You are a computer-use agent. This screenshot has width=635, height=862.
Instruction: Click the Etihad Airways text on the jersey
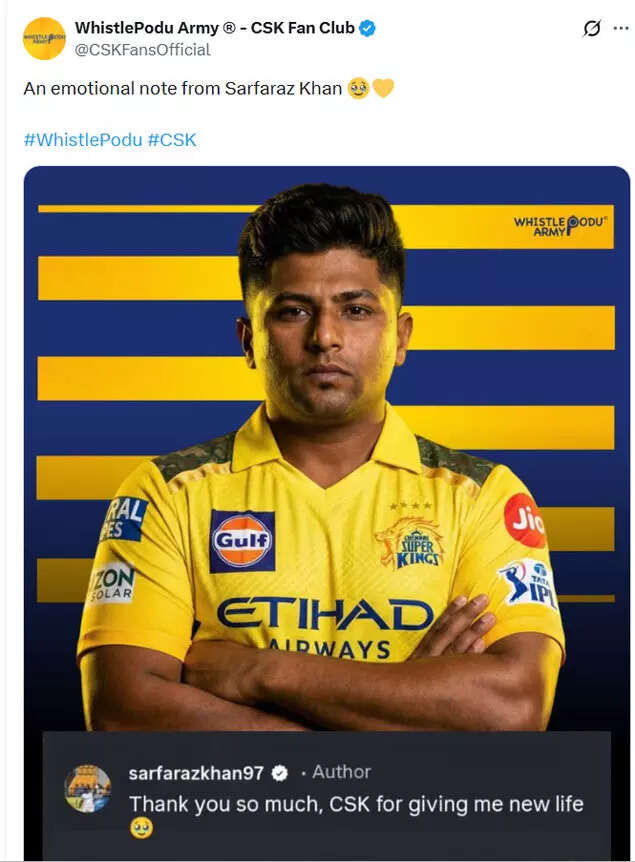click(325, 628)
